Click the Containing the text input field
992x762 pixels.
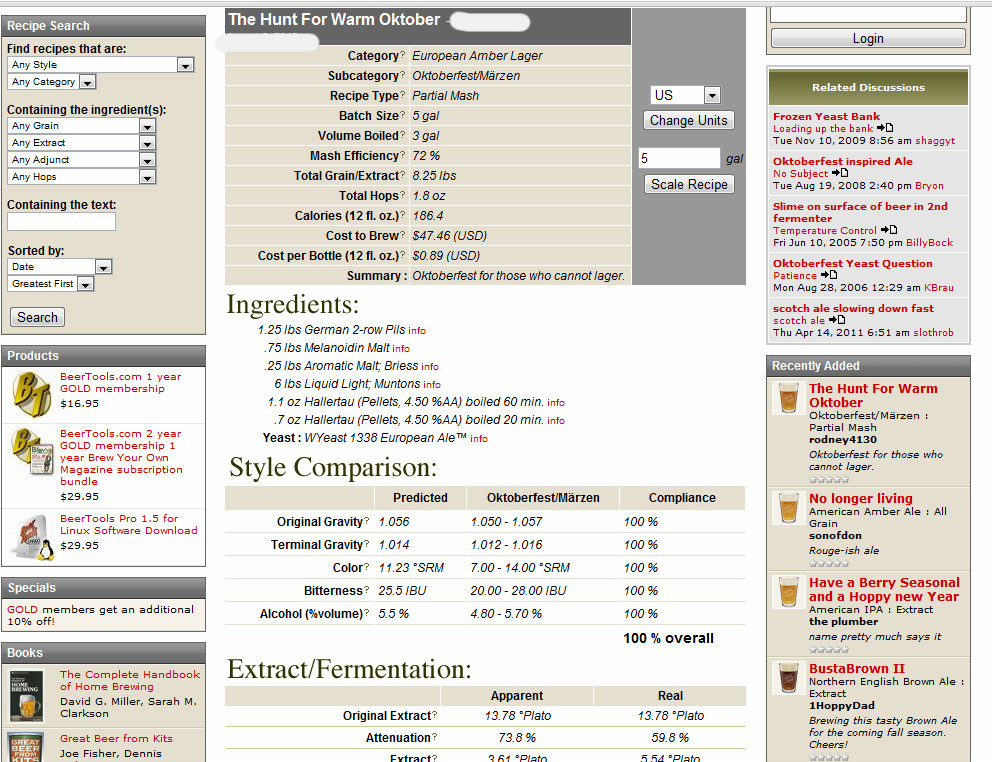click(61, 222)
